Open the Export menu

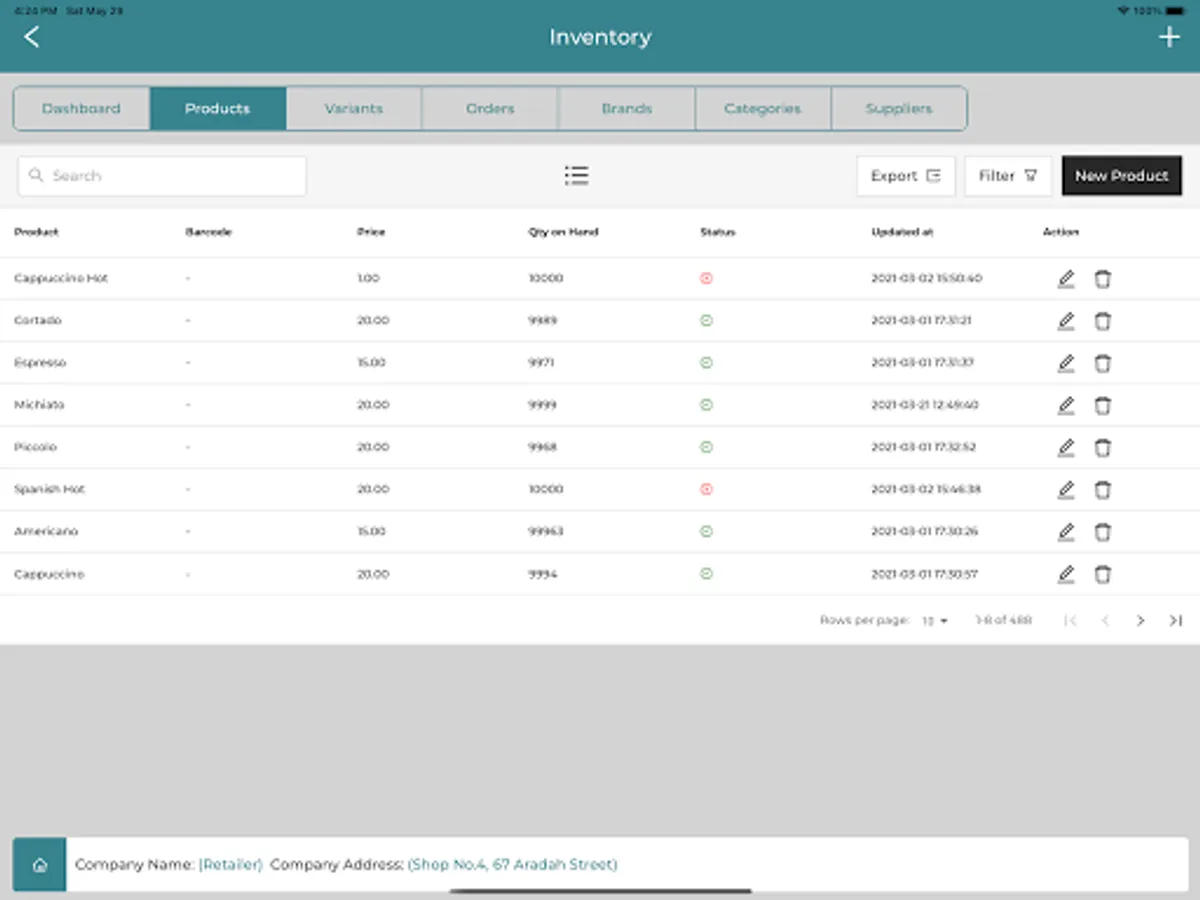[x=906, y=176]
